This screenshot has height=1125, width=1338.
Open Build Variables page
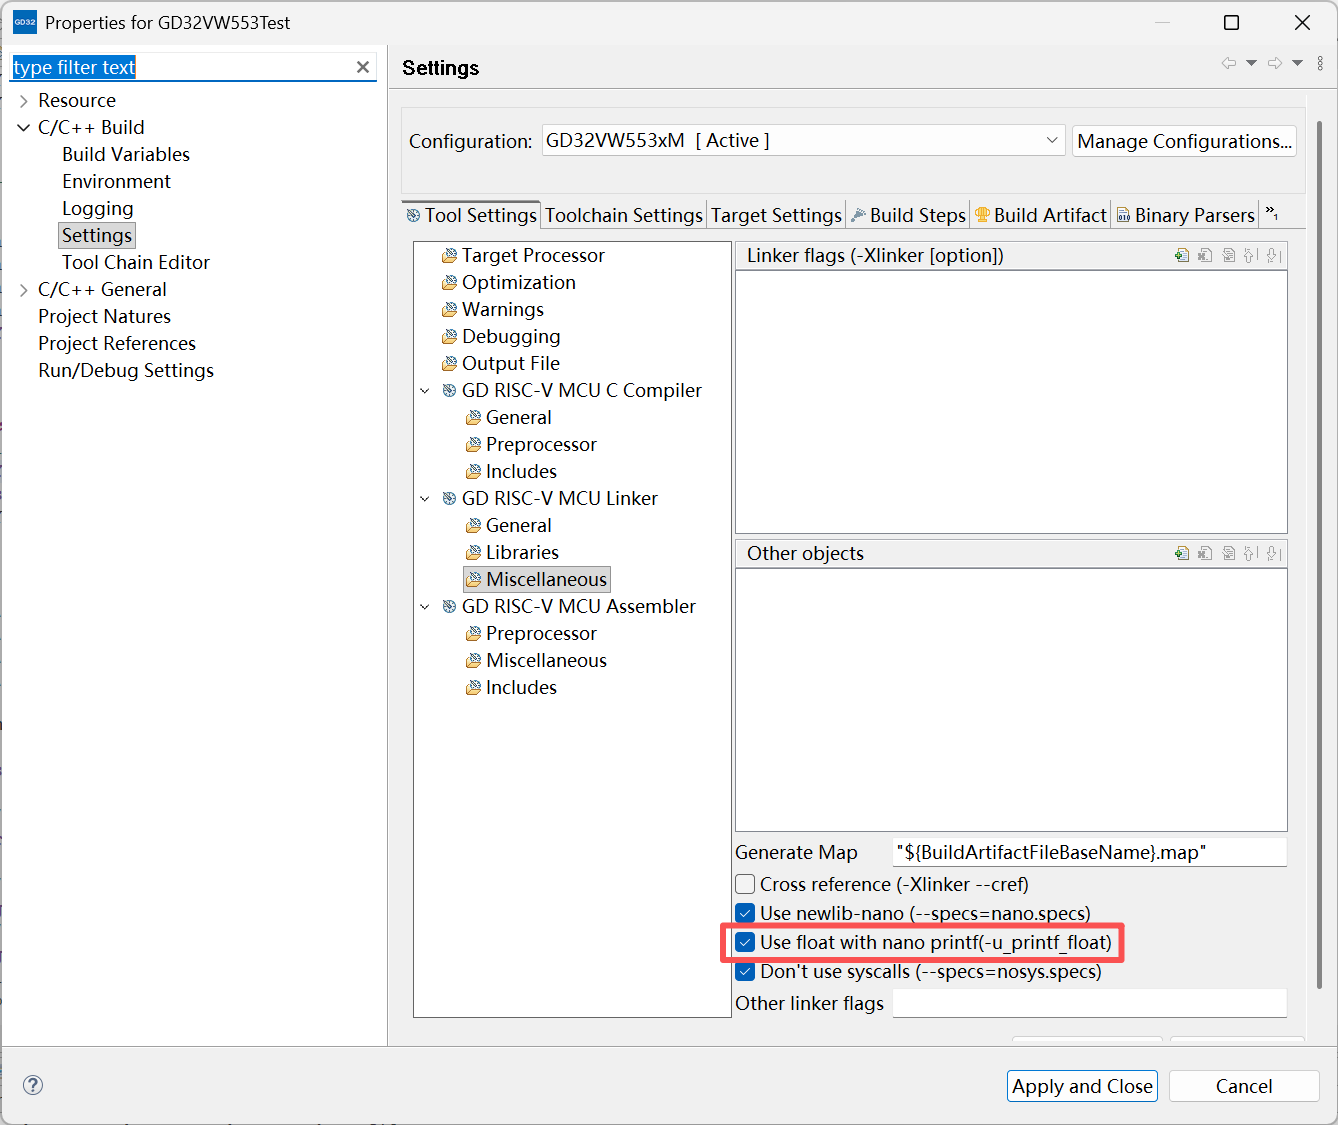pyautogui.click(x=126, y=154)
